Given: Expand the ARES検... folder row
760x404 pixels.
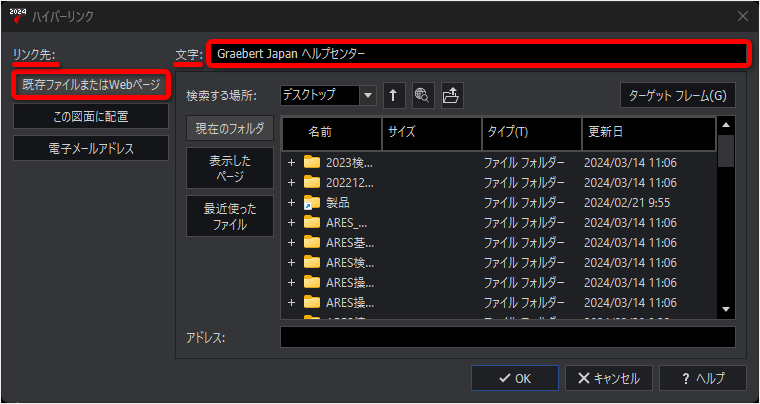Looking at the screenshot, I should (291, 263).
